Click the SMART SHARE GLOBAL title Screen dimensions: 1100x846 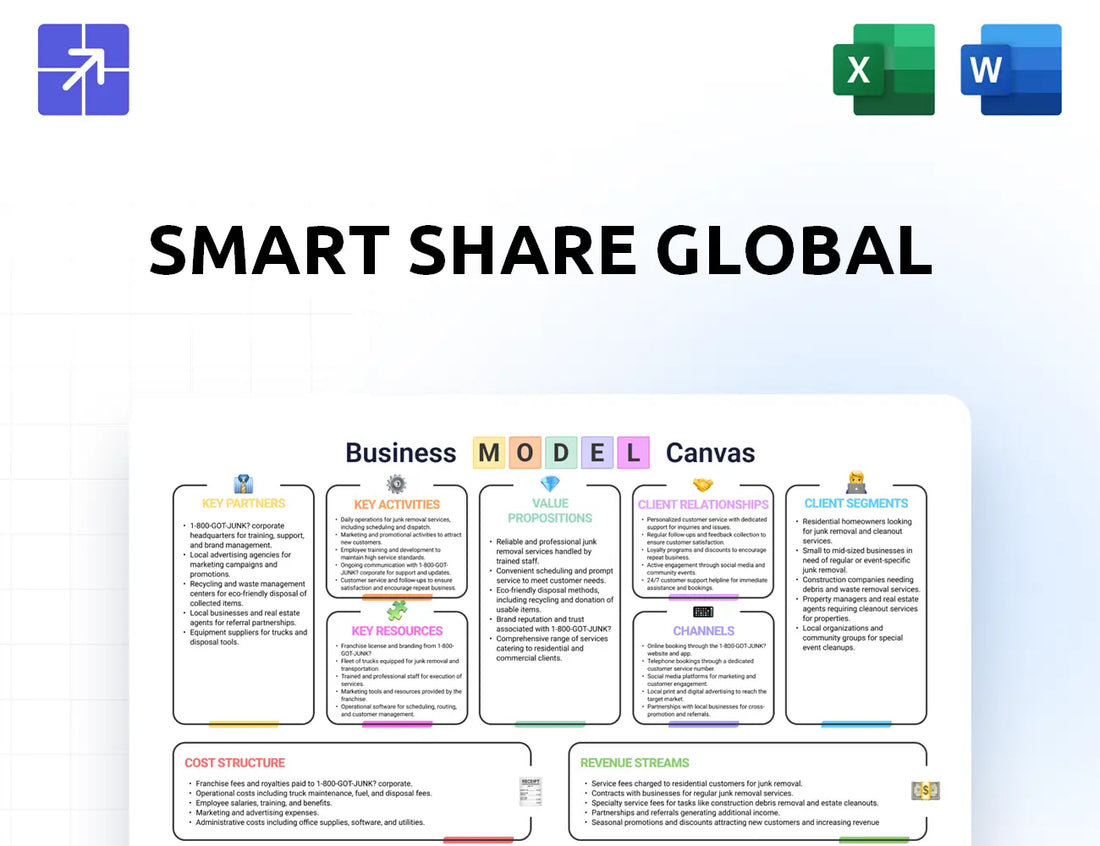click(541, 250)
